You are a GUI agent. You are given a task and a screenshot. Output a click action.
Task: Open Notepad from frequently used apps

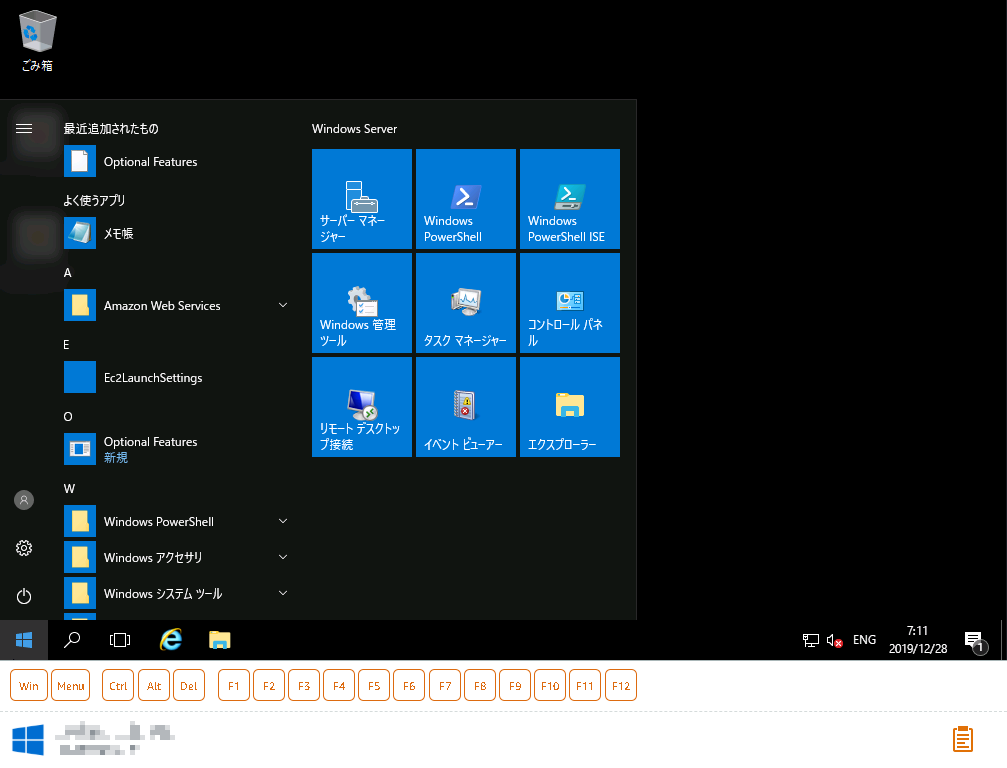(x=176, y=234)
